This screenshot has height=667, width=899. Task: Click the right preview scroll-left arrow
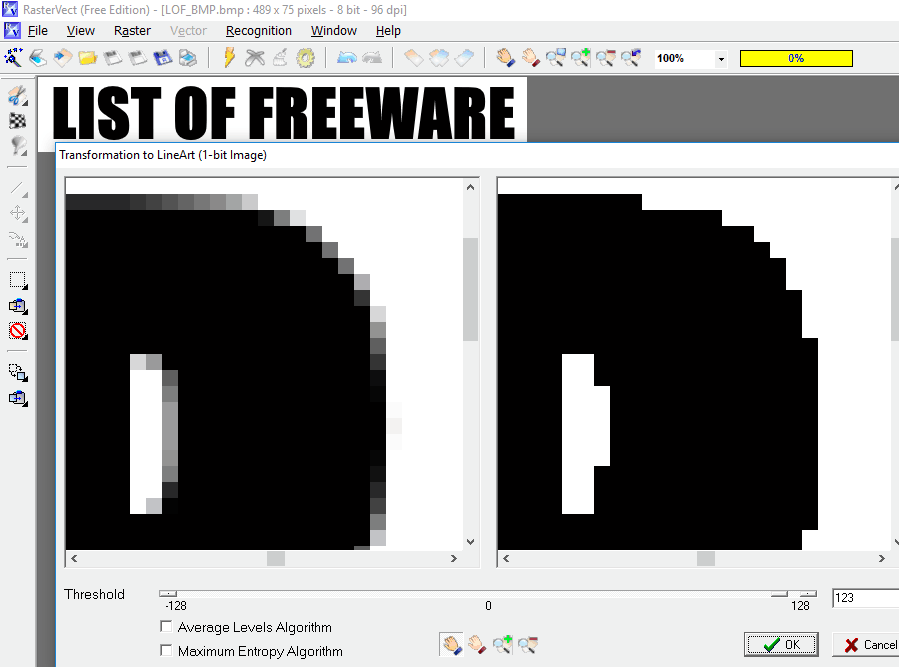coord(506,558)
